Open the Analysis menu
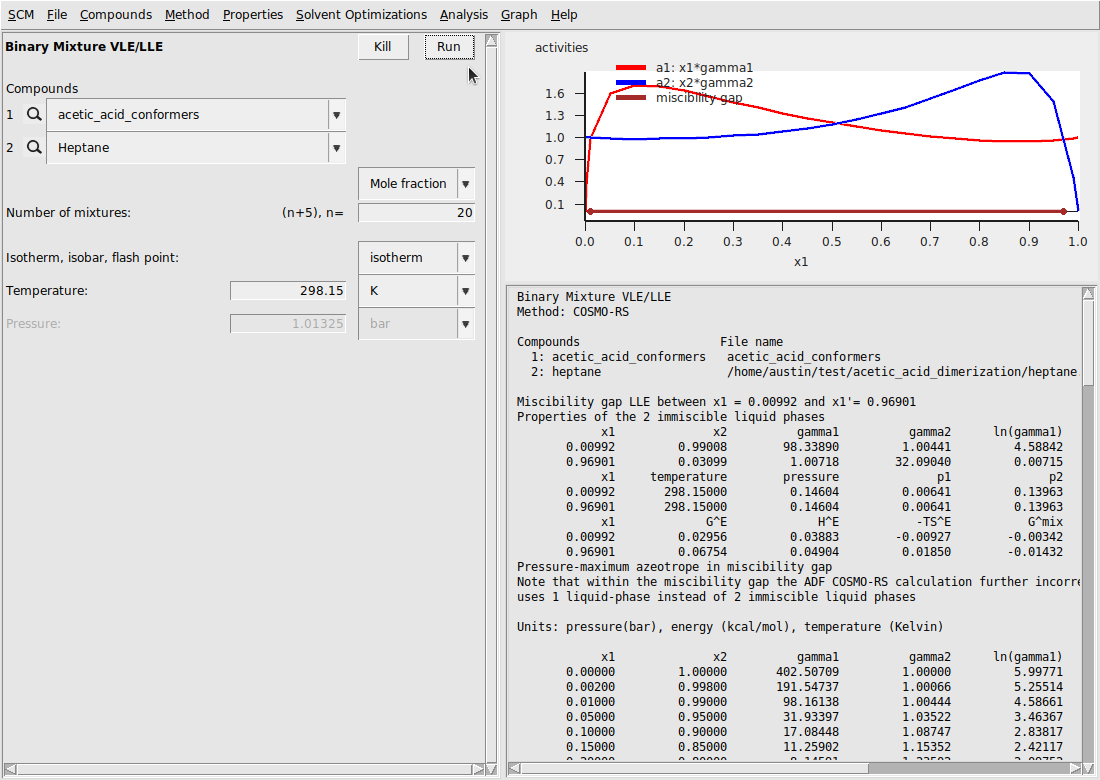 464,15
